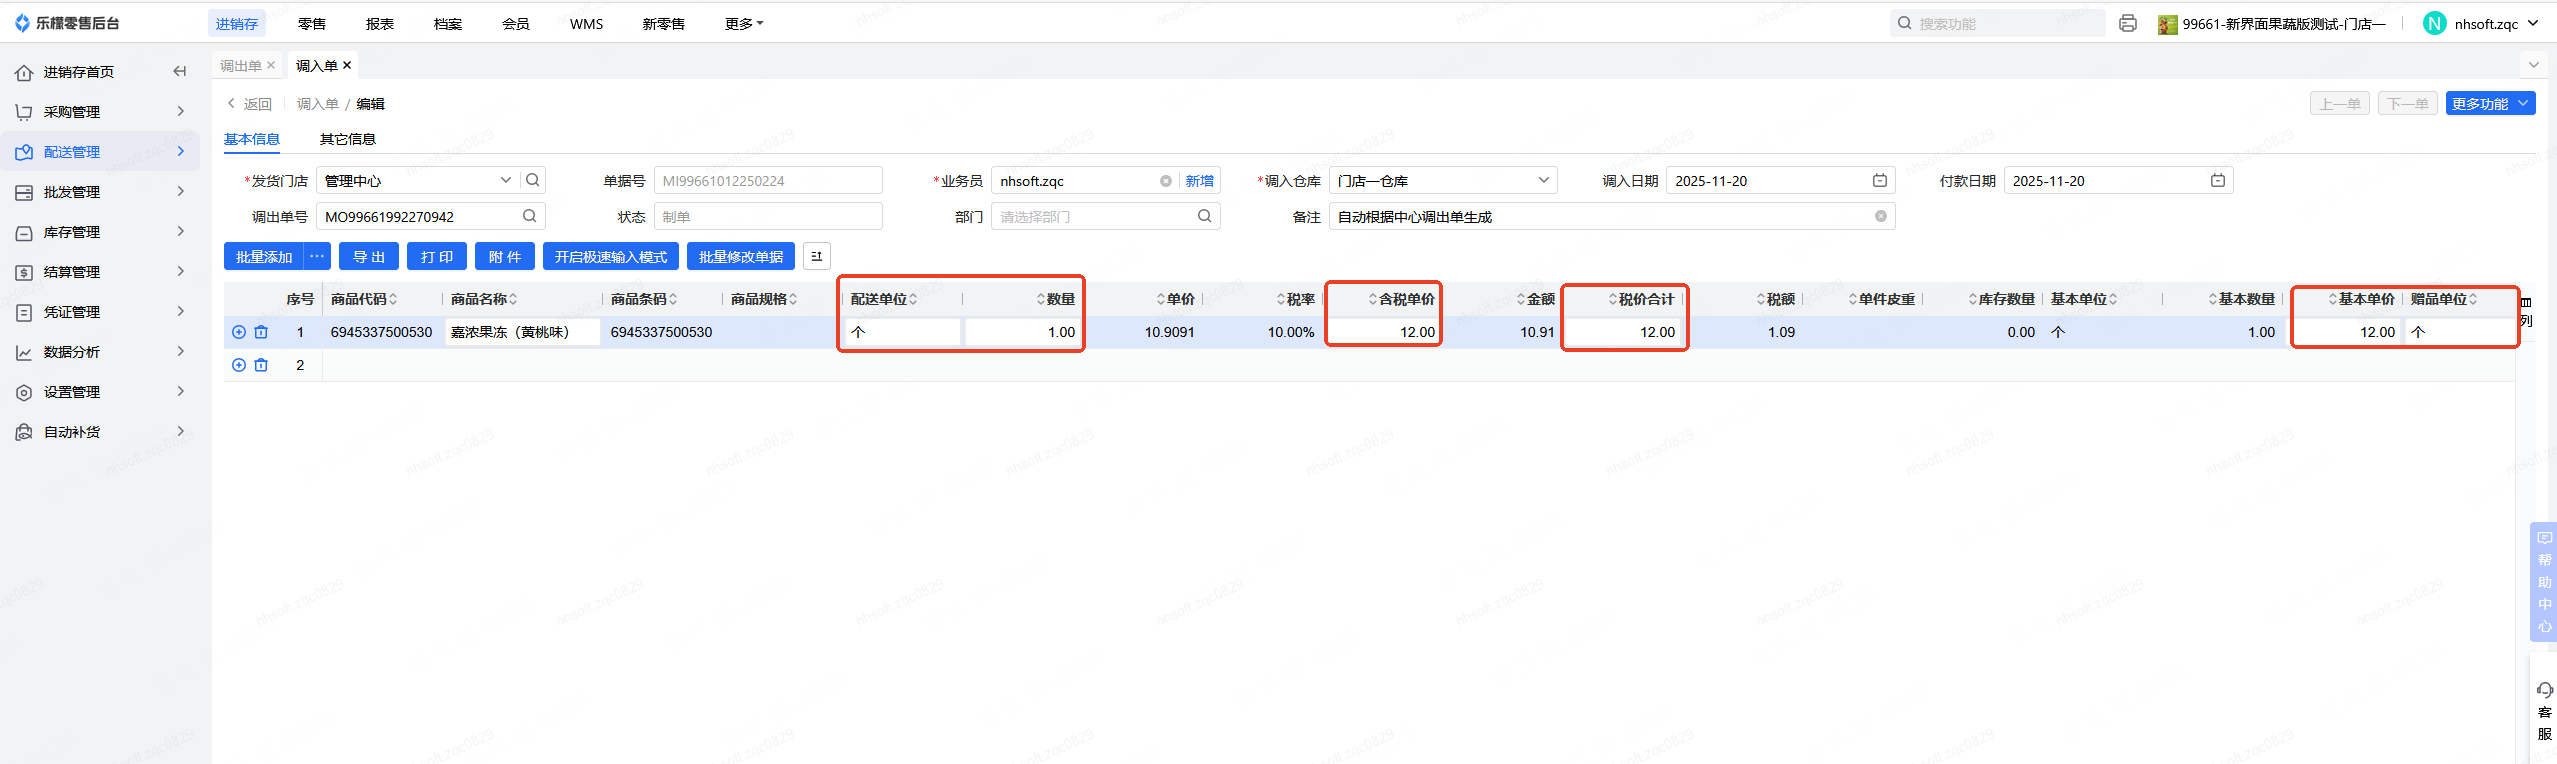This screenshot has height=764, width=2557.
Task: Click the column settings icon beside 批量修改单据
Action: pos(817,257)
